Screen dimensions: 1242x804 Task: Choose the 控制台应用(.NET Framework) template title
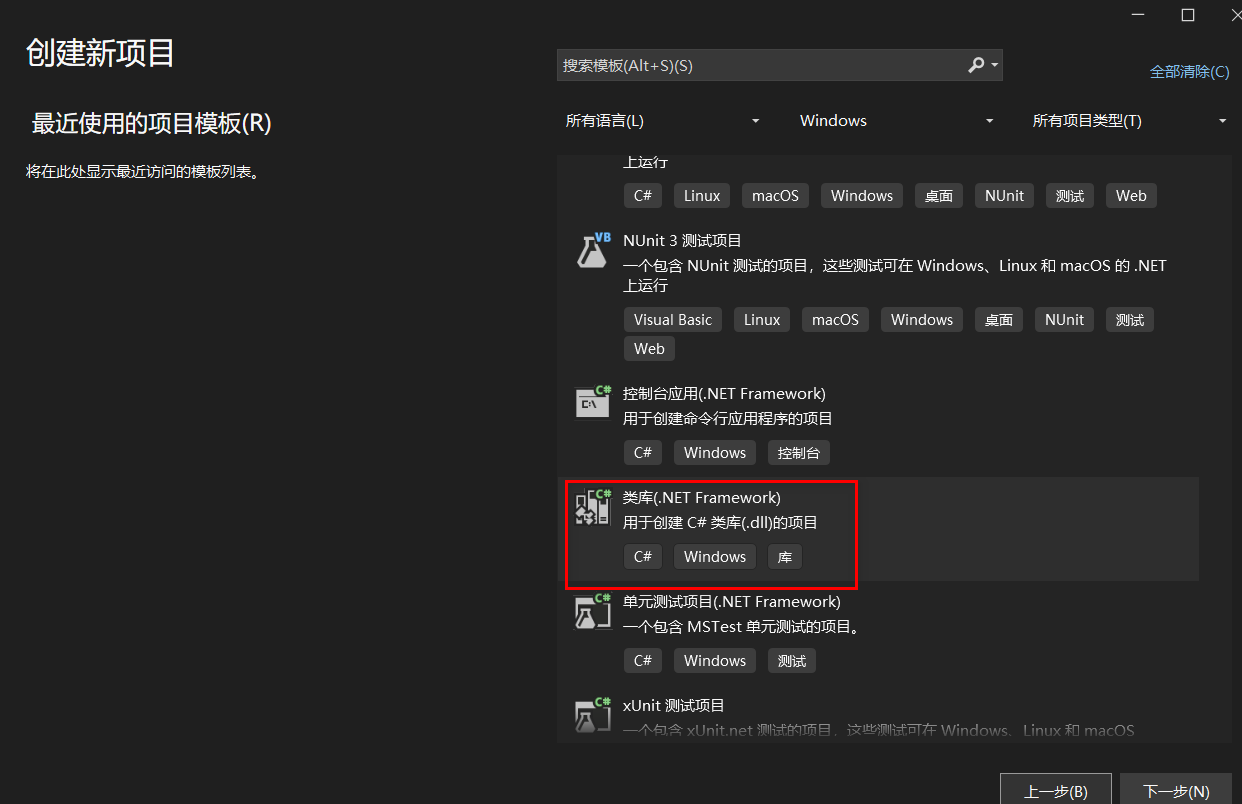pyautogui.click(x=724, y=393)
